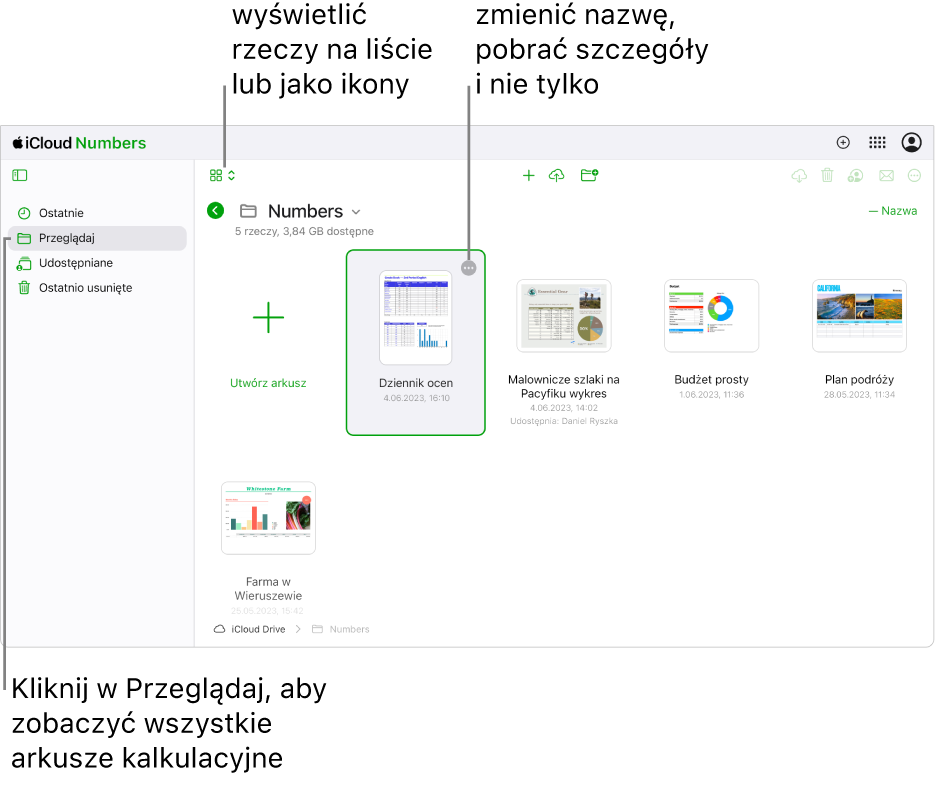The image size is (935, 785).
Task: Open the account profile icon
Action: click(x=911, y=143)
